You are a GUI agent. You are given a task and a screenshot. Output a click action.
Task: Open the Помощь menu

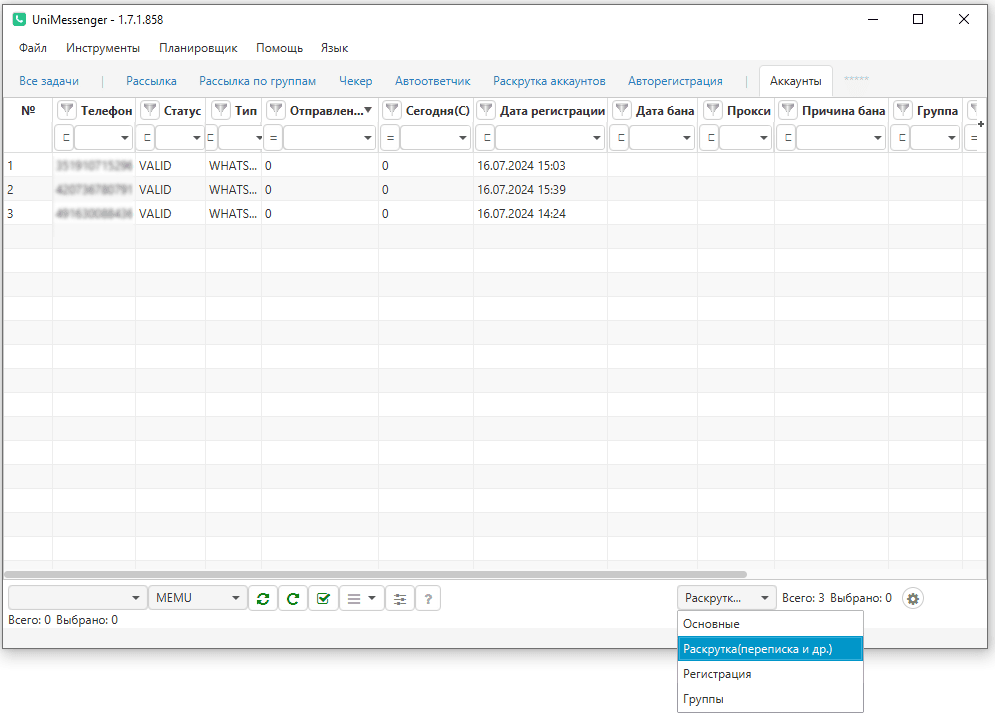pos(279,48)
